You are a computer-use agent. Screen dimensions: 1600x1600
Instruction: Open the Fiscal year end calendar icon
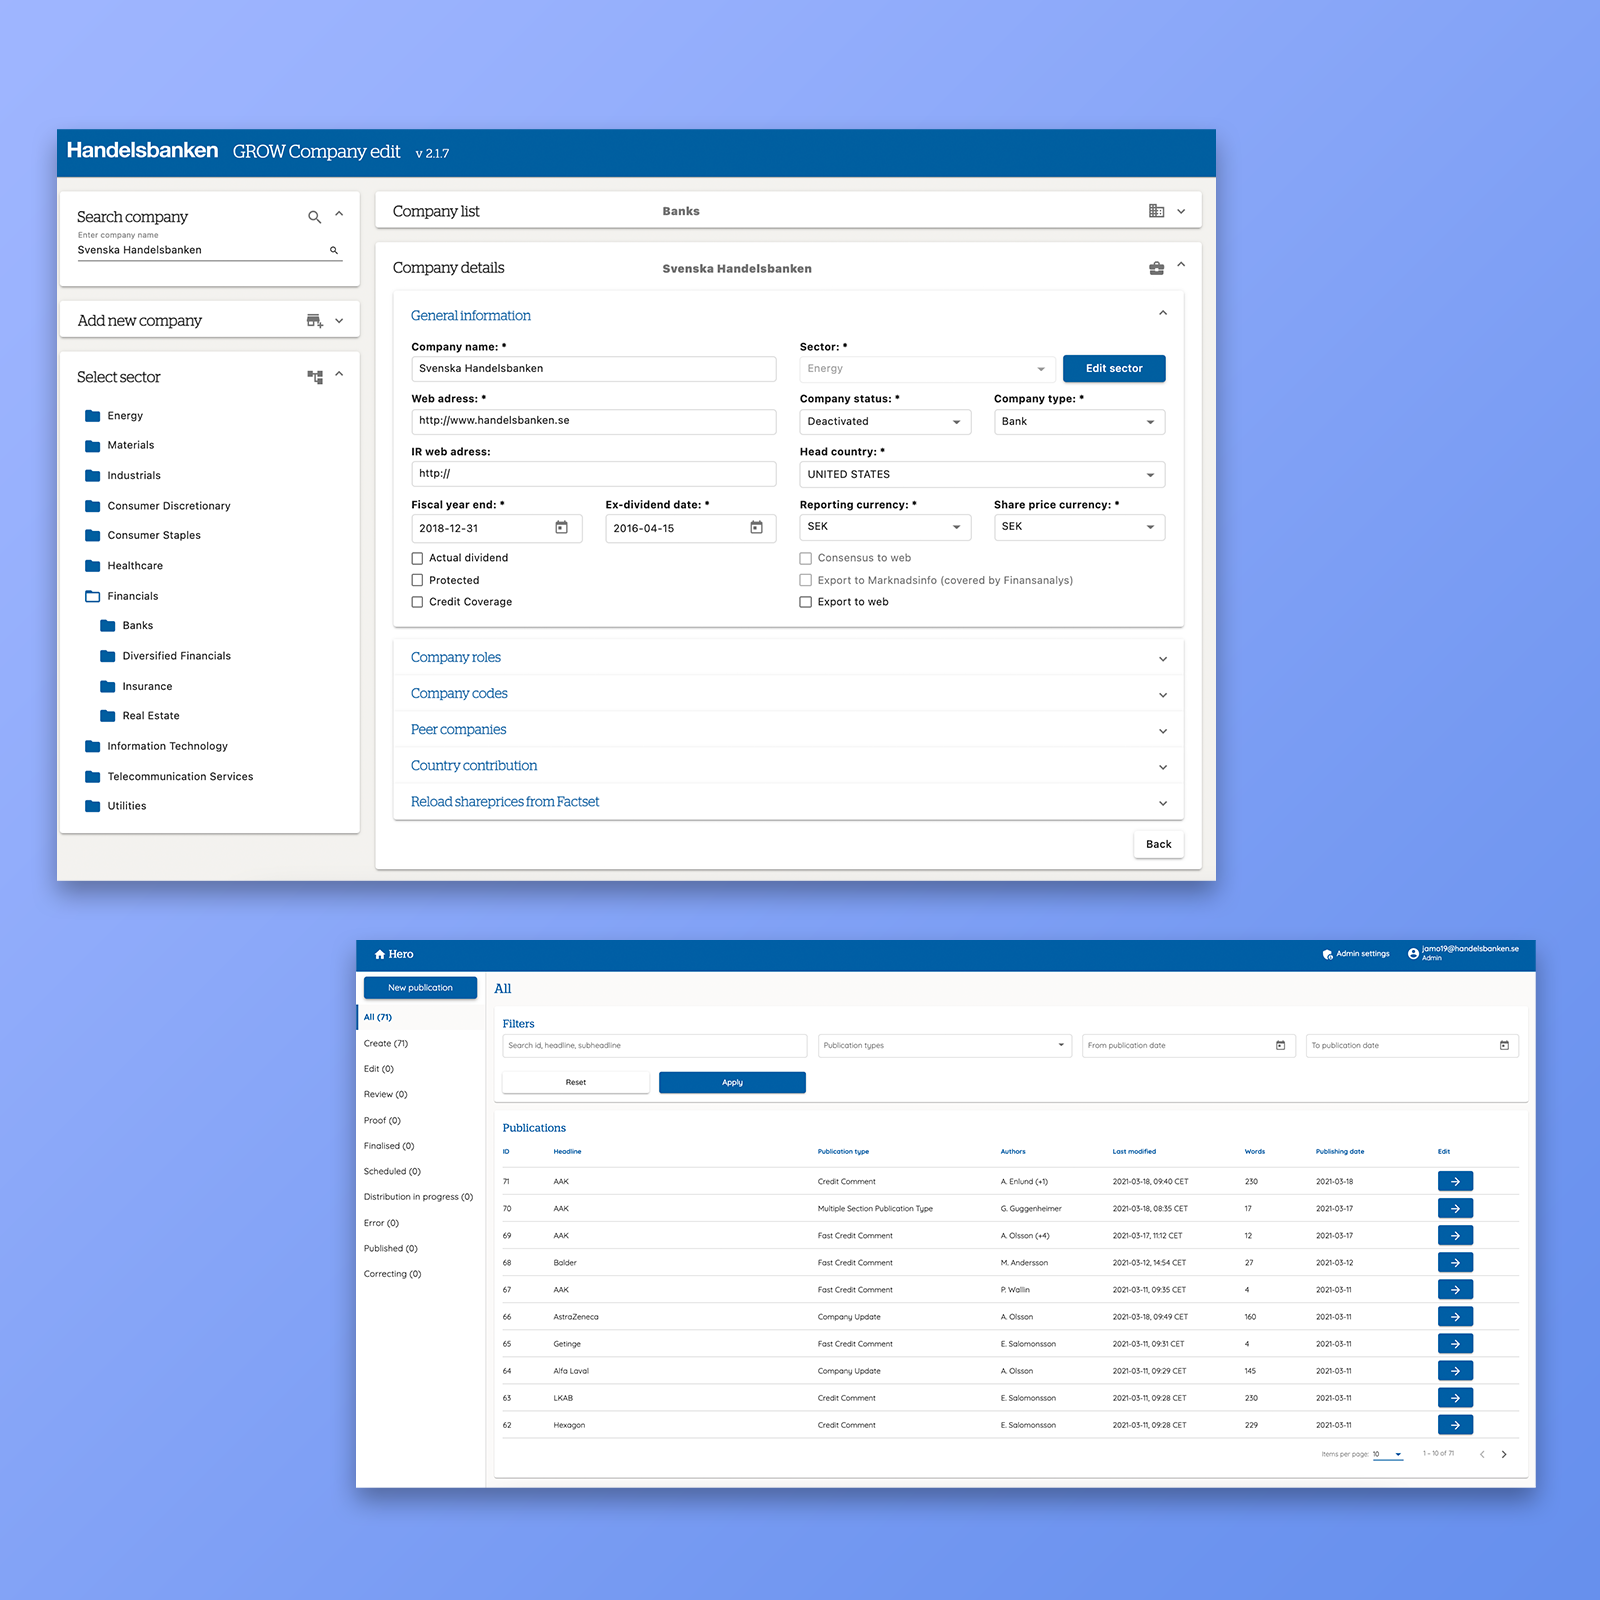[x=562, y=528]
